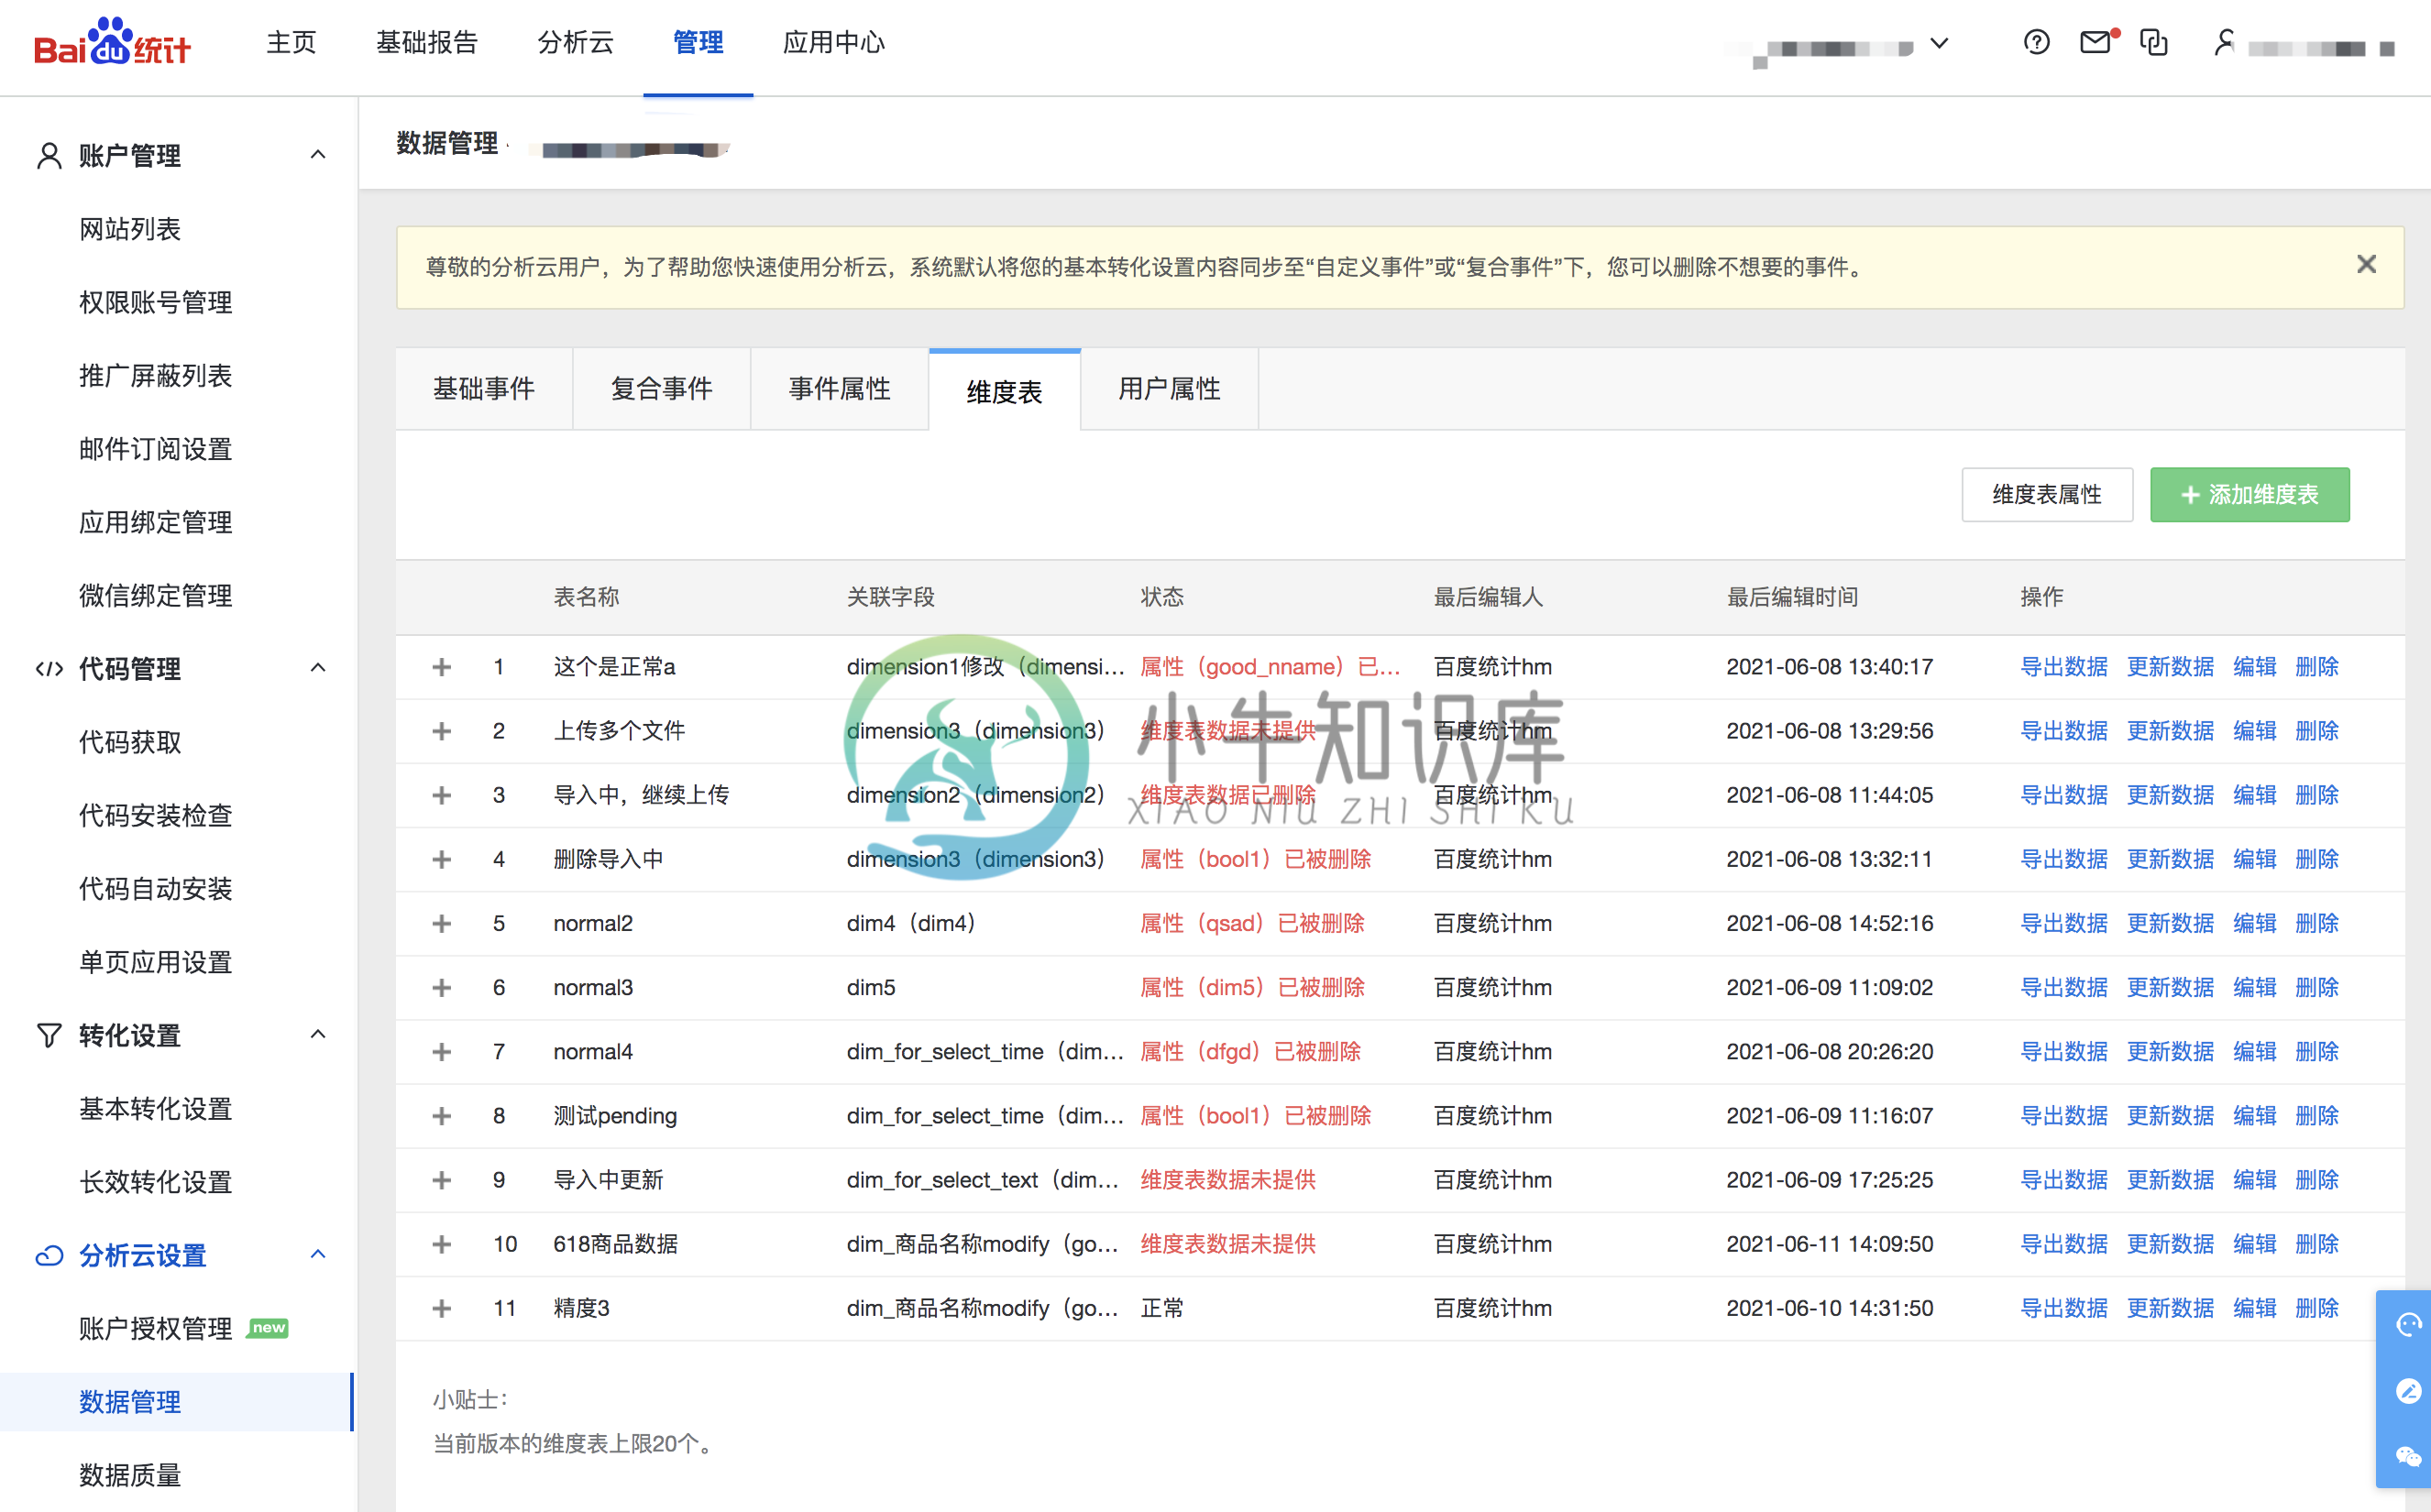This screenshot has width=2431, height=1512.
Task: Click the 分析云设置 cloud icon
Action: pyautogui.click(x=49, y=1255)
